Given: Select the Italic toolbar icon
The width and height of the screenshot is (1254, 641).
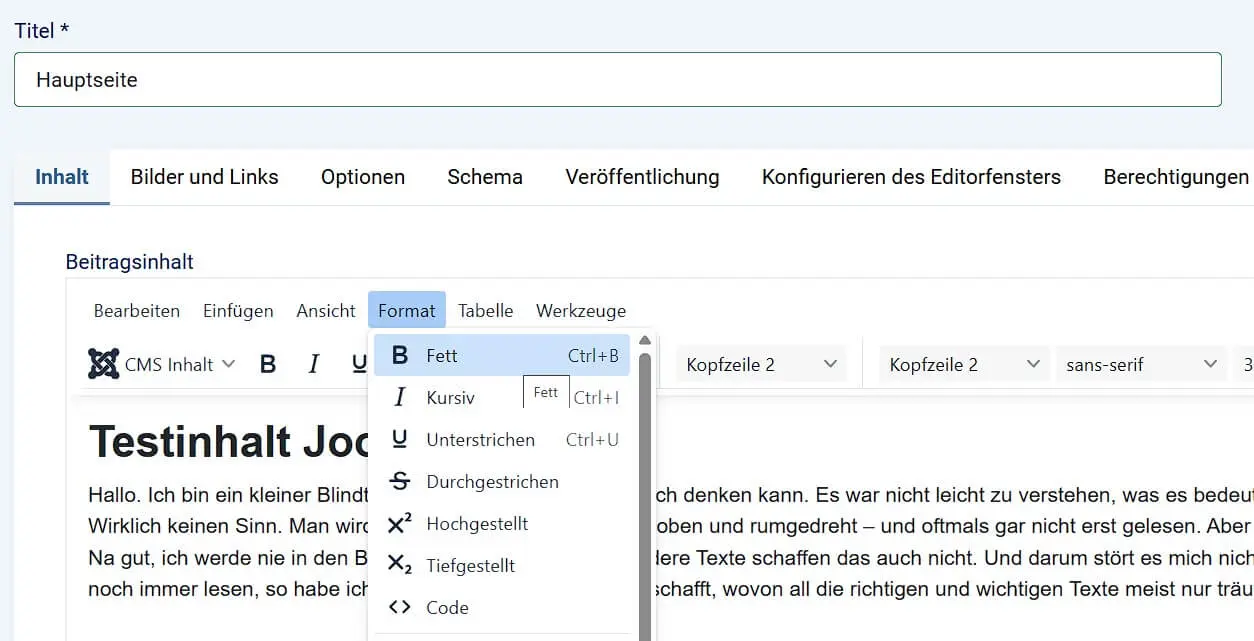Looking at the screenshot, I should (x=313, y=363).
